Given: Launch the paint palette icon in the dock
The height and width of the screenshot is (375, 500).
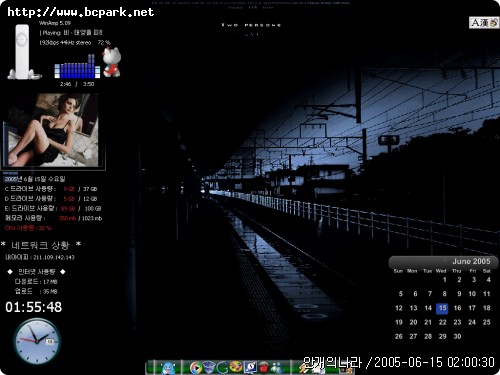Looking at the screenshot, I should coord(236,367).
